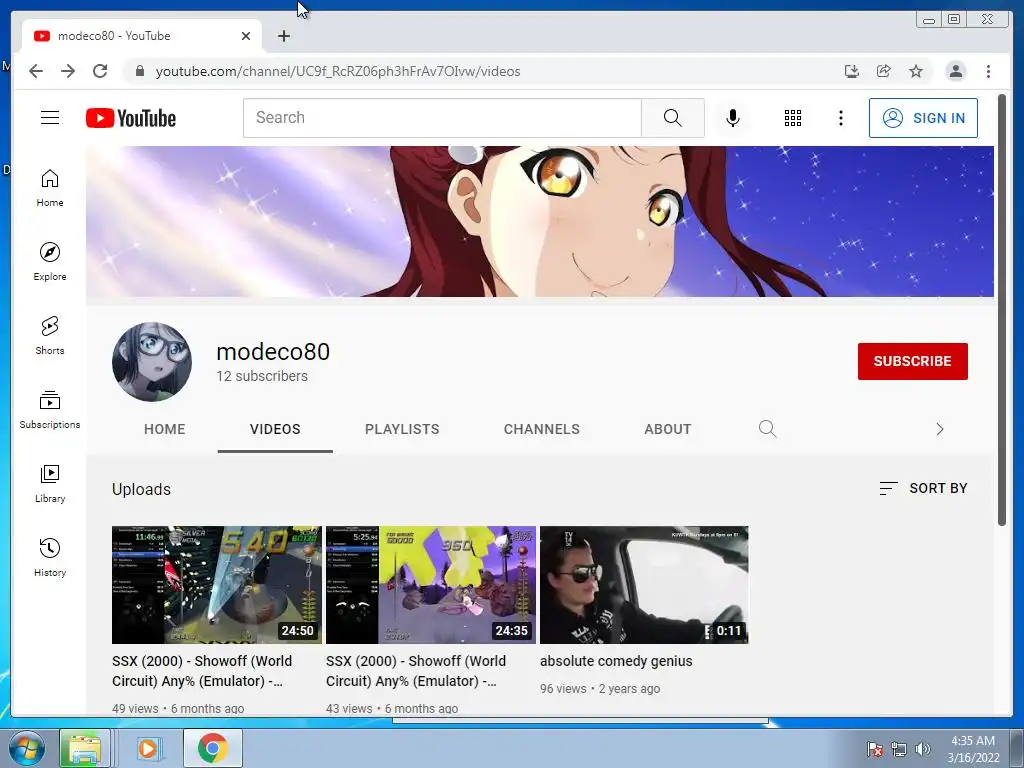1024x768 pixels.
Task: Open the 24:50 SSX video thumbnail
Action: tap(217, 584)
